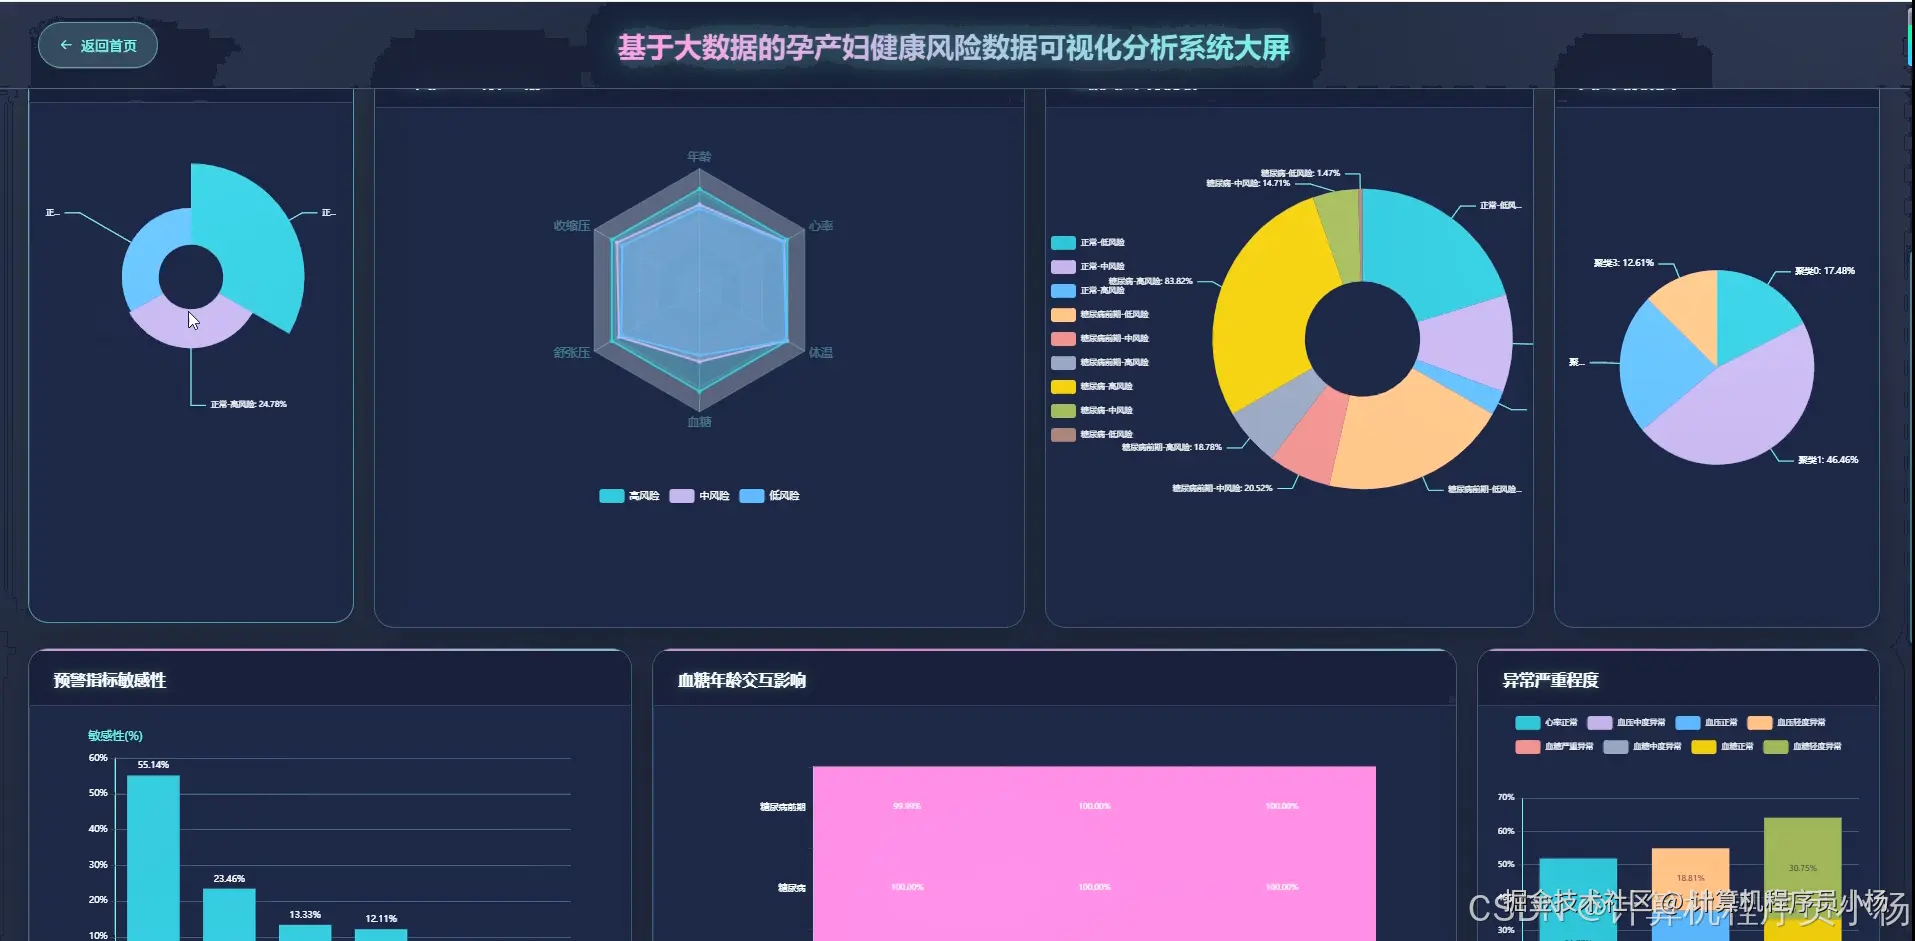The height and width of the screenshot is (941, 1915).
Task: Toggle 正常-高风险 in the donut legend
Action: coord(1088,291)
